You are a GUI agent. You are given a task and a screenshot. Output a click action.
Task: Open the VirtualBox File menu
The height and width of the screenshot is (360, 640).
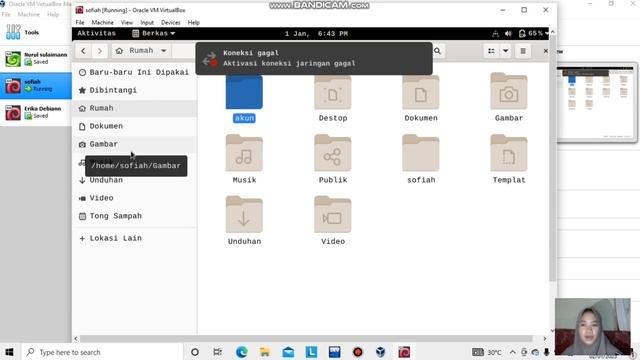80,22
